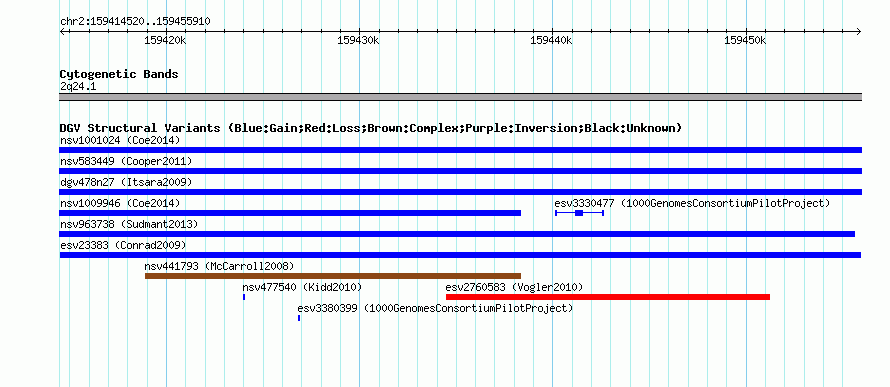Screen dimensions: 890x387
Task: Click the 2q24.1 band label
Action: pyautogui.click(x=78, y=86)
